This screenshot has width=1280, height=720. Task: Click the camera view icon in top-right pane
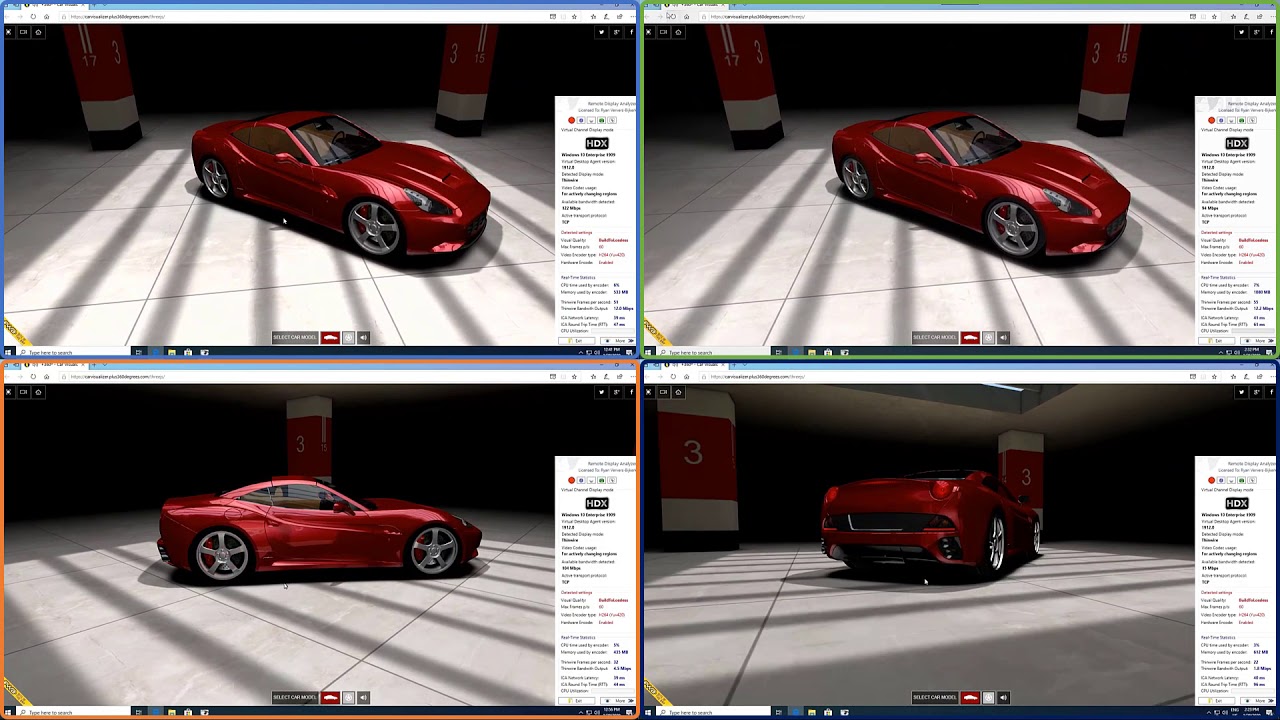(x=663, y=32)
